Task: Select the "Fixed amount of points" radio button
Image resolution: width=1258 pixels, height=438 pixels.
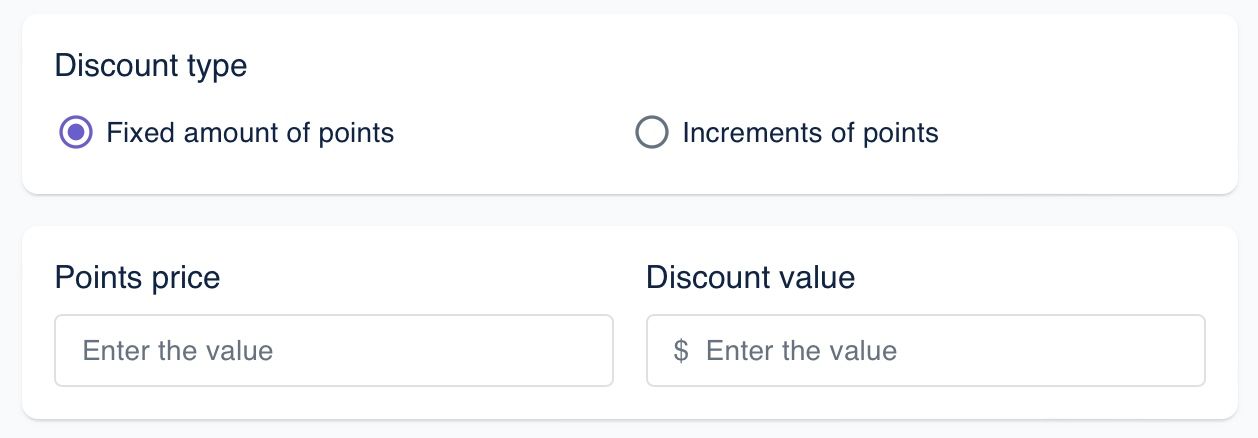Action: (76, 133)
